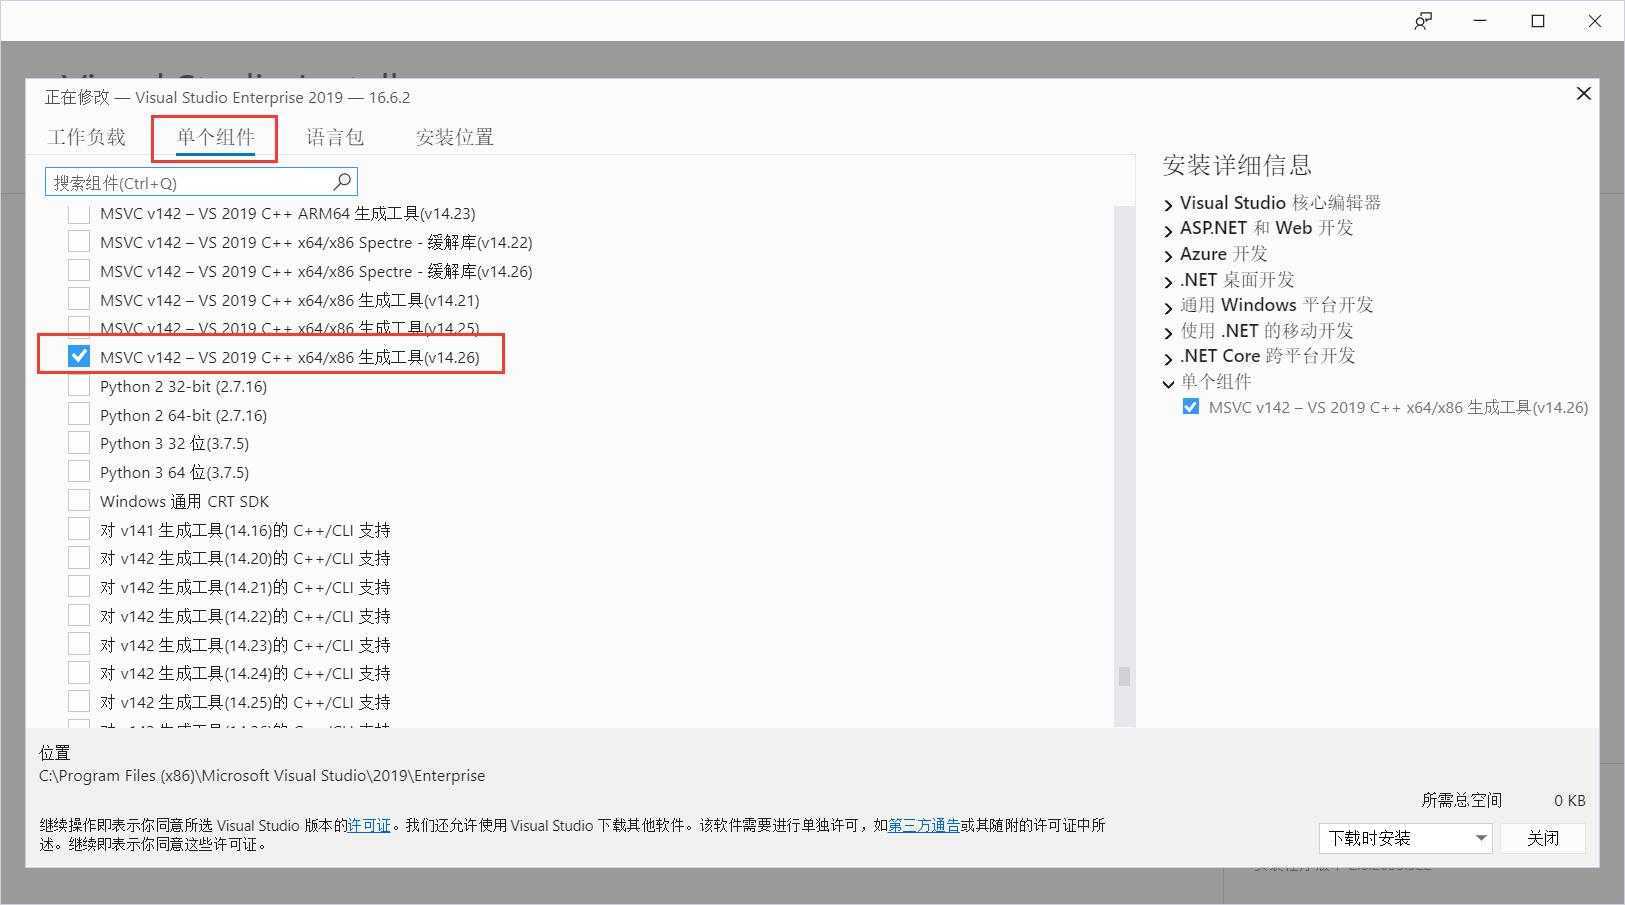This screenshot has width=1625, height=905.
Task: Click the 关闭 button
Action: click(x=1543, y=838)
